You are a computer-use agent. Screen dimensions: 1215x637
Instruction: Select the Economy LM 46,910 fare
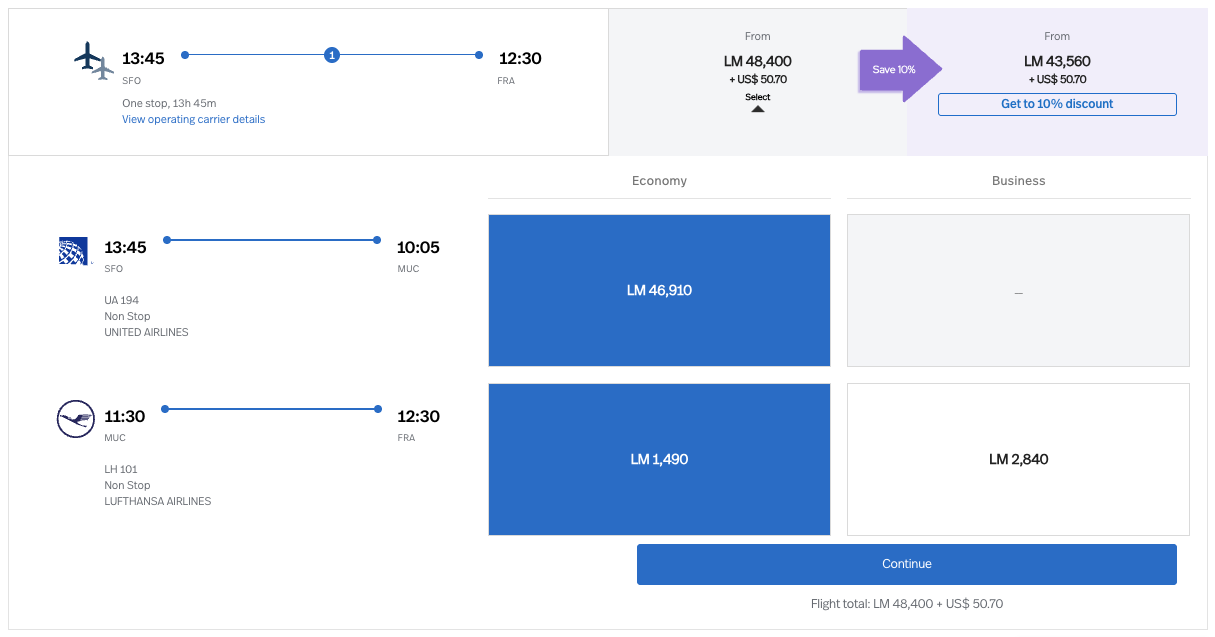[x=659, y=290]
